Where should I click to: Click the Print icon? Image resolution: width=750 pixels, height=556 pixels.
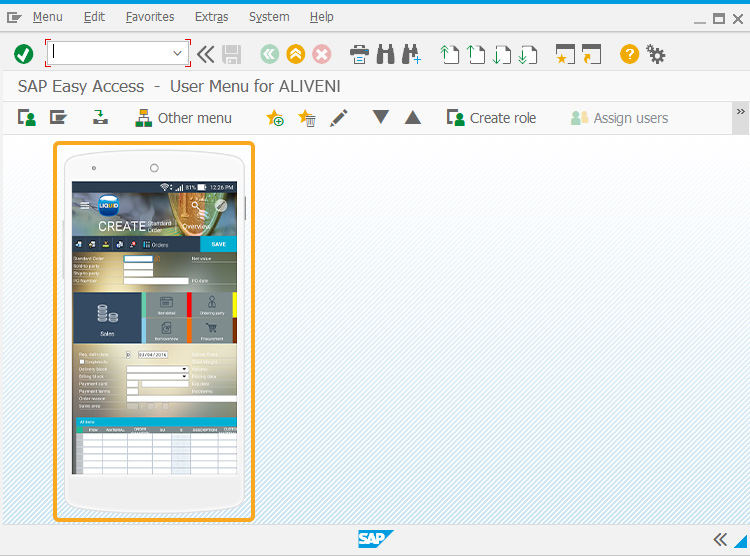pyautogui.click(x=359, y=54)
